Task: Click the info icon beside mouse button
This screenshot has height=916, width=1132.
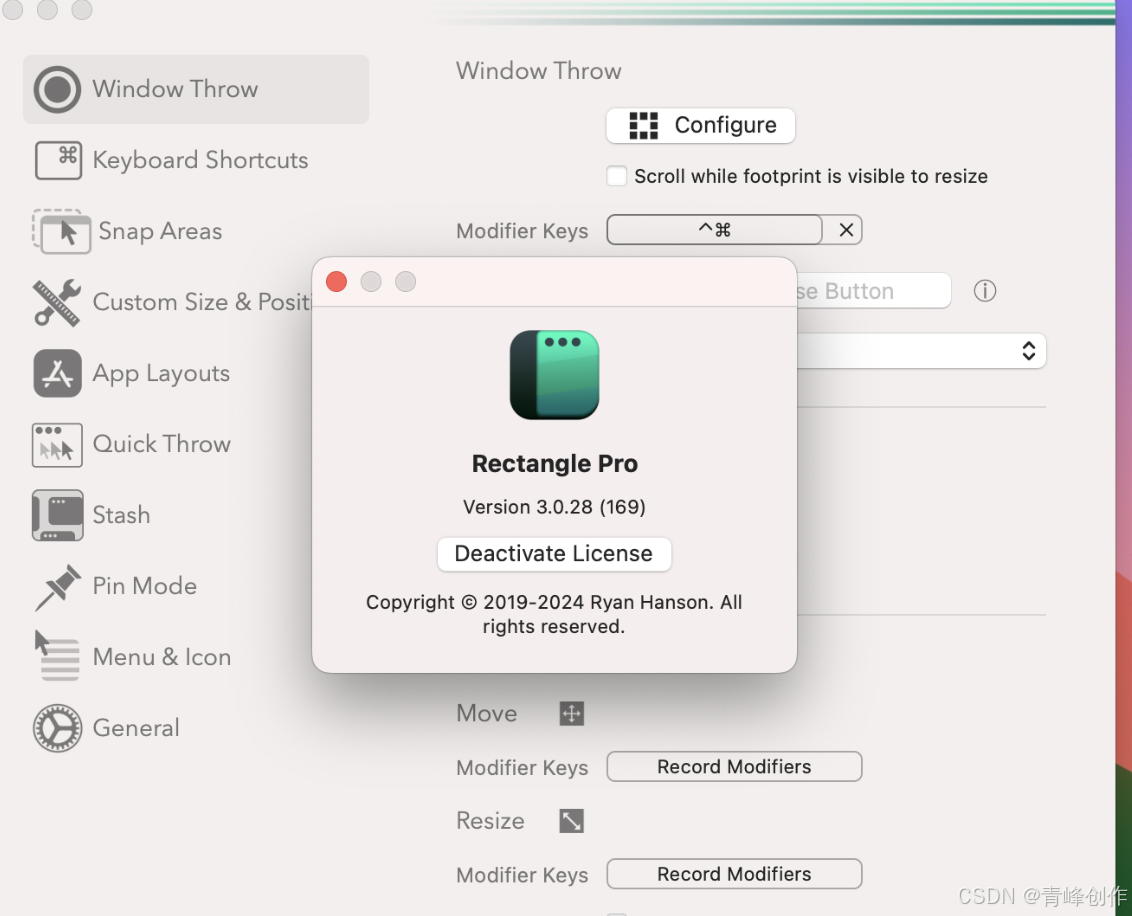Action: [x=985, y=291]
